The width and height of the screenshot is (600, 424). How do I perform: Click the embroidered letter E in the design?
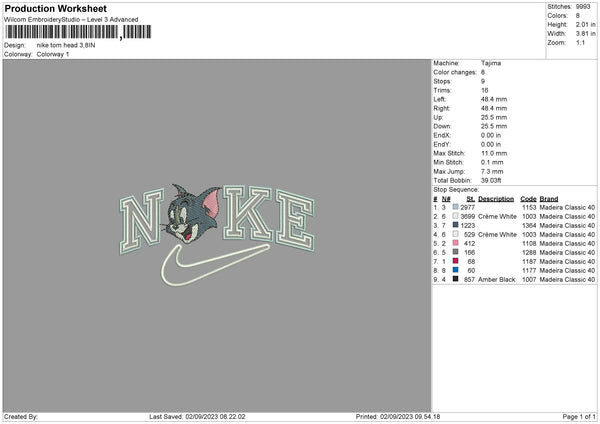[295, 221]
